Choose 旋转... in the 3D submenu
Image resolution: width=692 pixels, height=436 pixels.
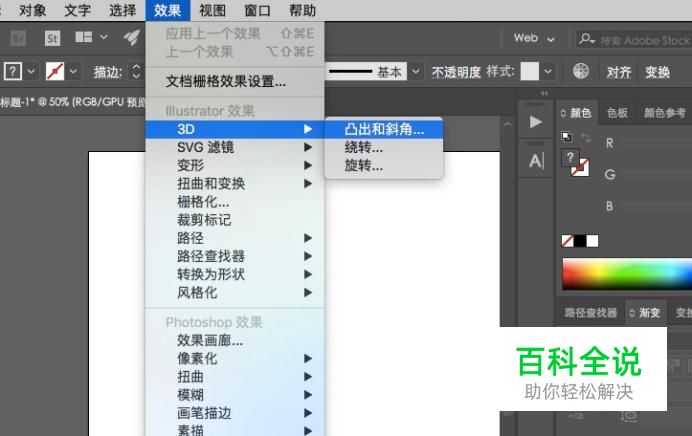point(384,166)
